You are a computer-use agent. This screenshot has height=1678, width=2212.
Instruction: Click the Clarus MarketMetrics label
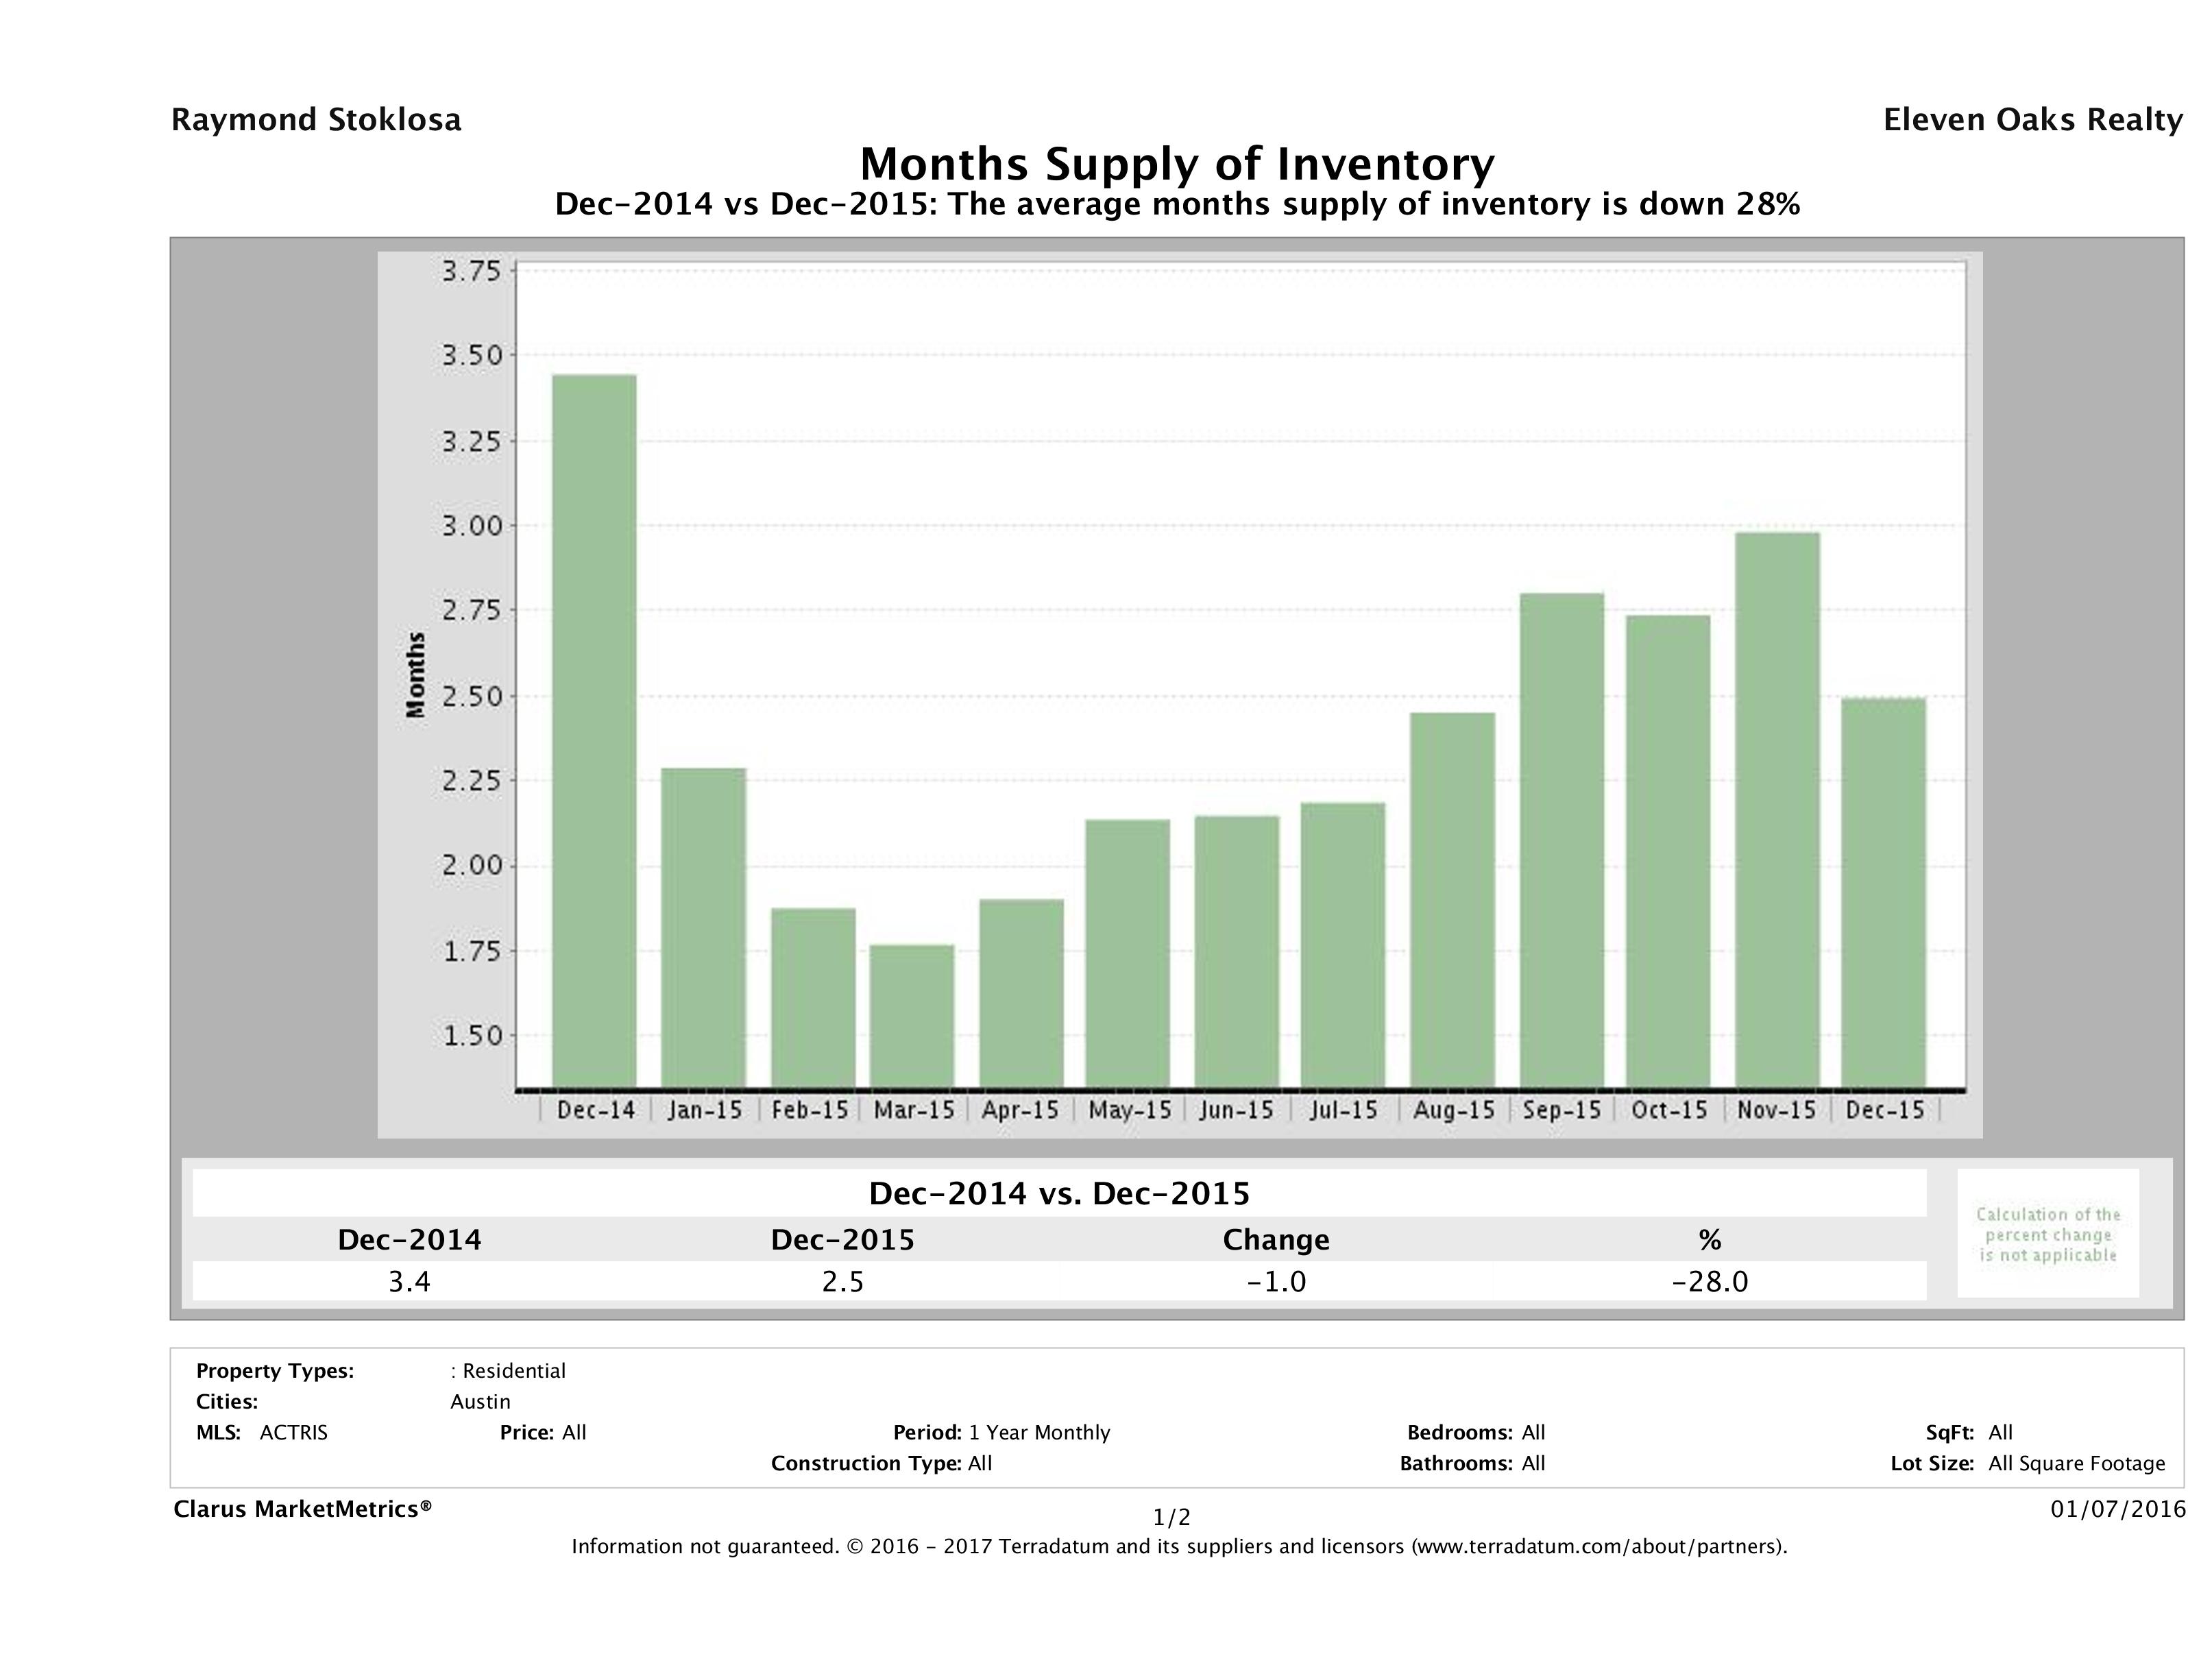coord(302,1509)
